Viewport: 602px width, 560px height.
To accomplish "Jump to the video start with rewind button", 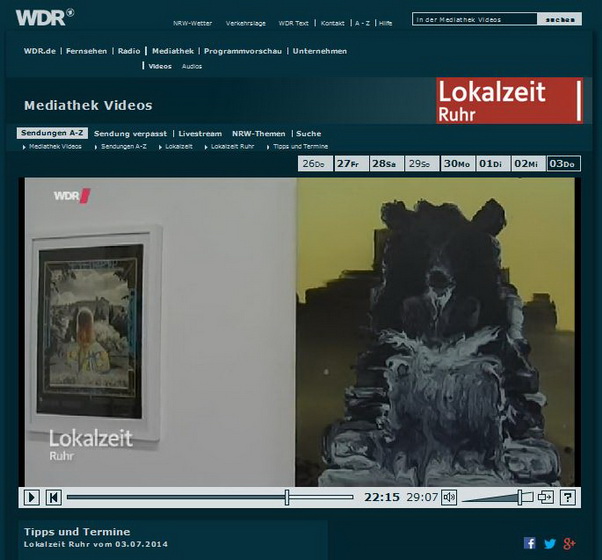I will 54,497.
